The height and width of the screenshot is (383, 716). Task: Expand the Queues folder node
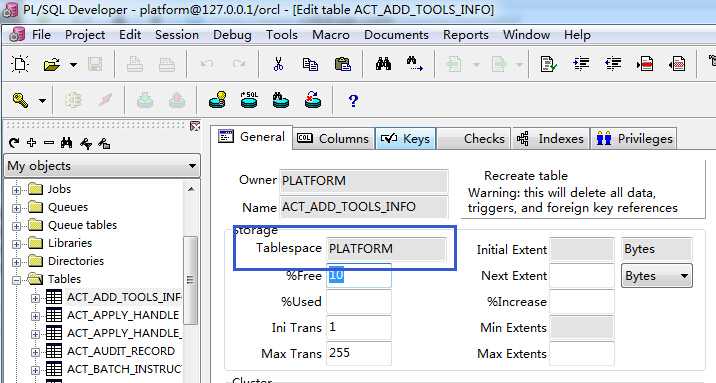tap(16, 208)
